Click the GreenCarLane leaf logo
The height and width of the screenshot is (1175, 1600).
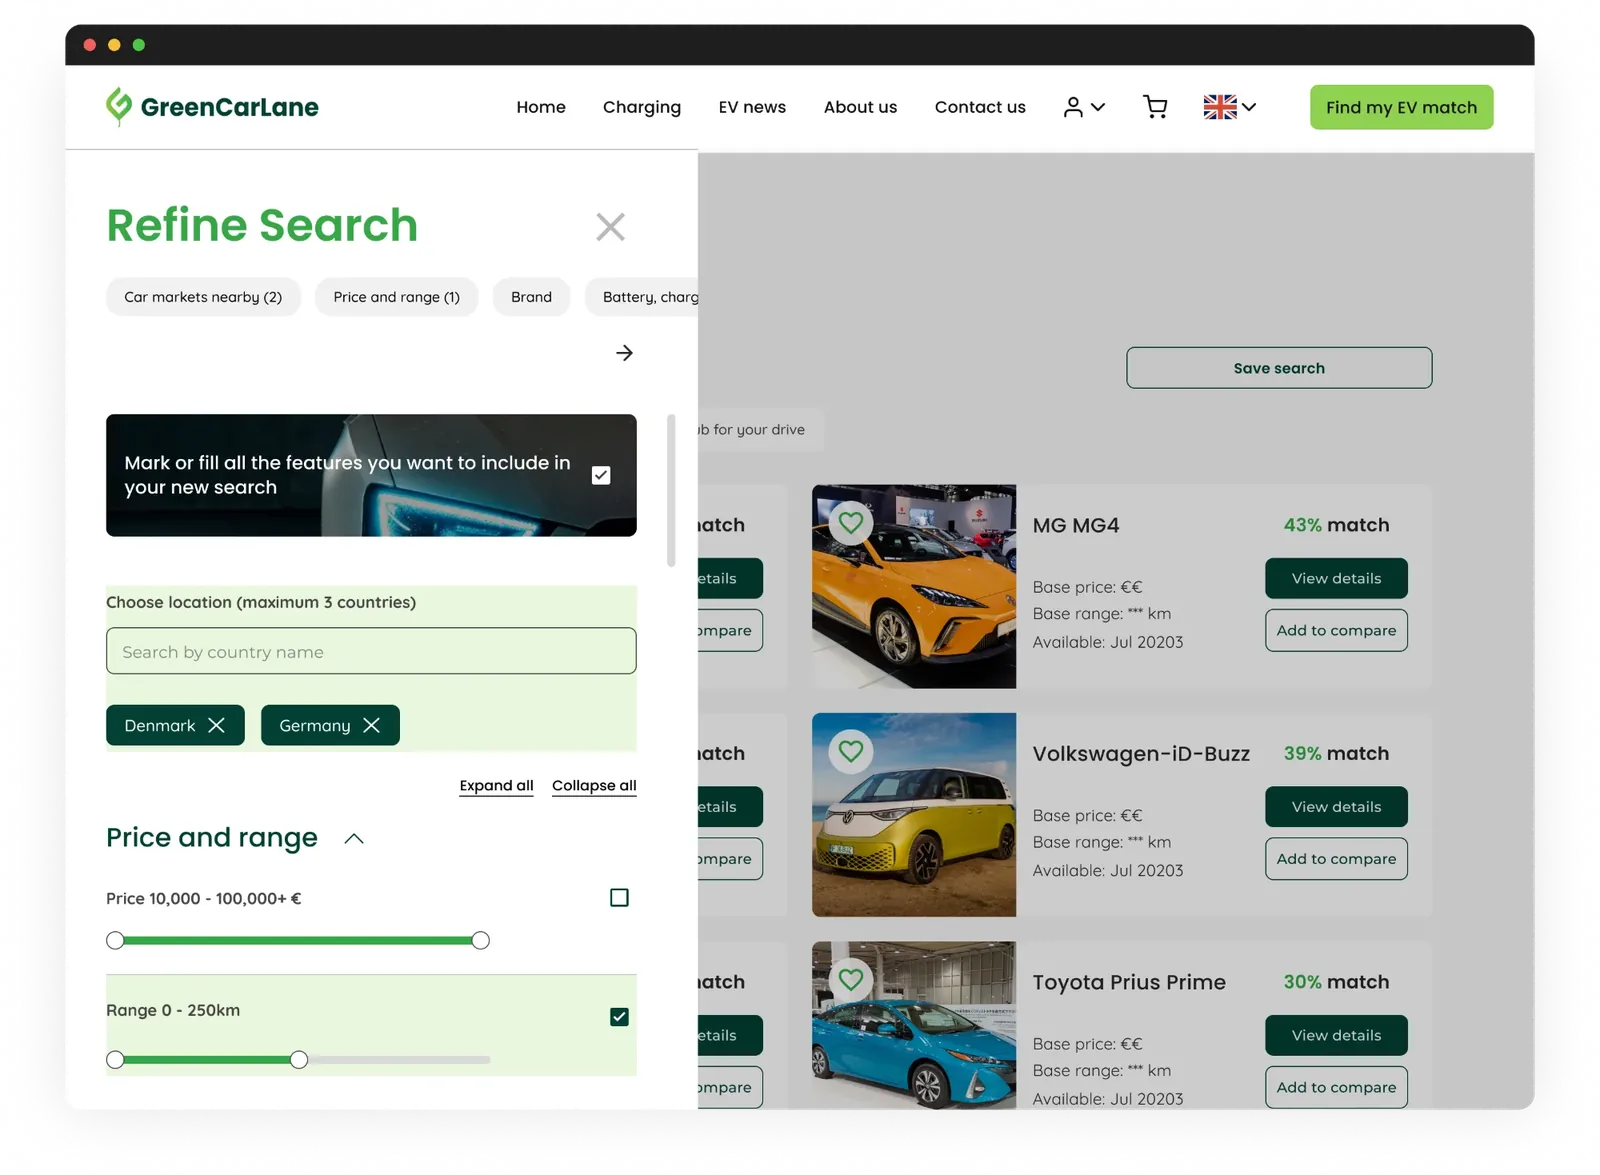point(119,106)
